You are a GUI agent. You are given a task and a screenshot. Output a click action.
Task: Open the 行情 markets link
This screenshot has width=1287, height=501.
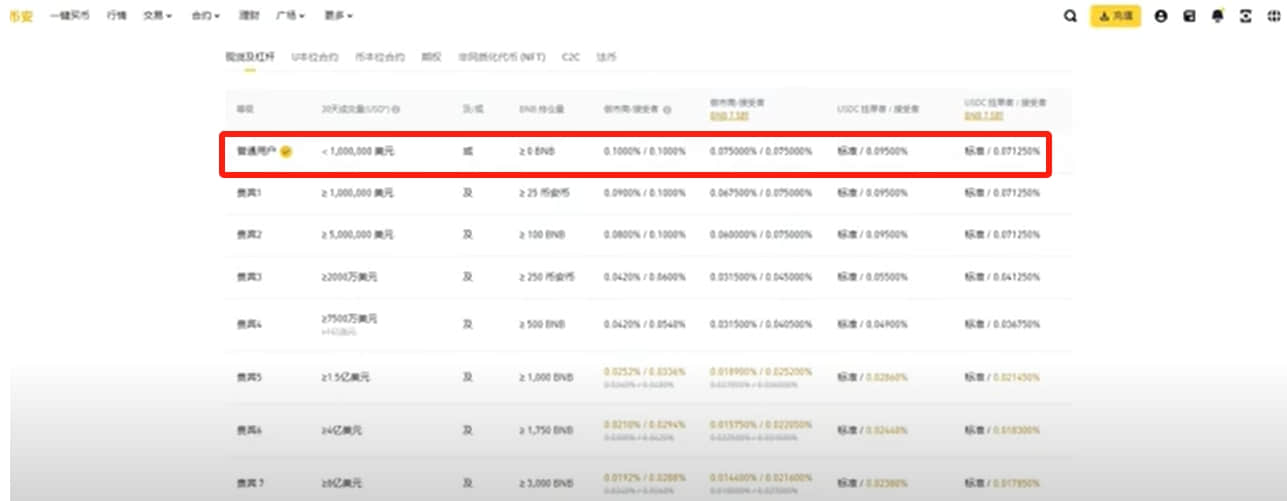(117, 16)
